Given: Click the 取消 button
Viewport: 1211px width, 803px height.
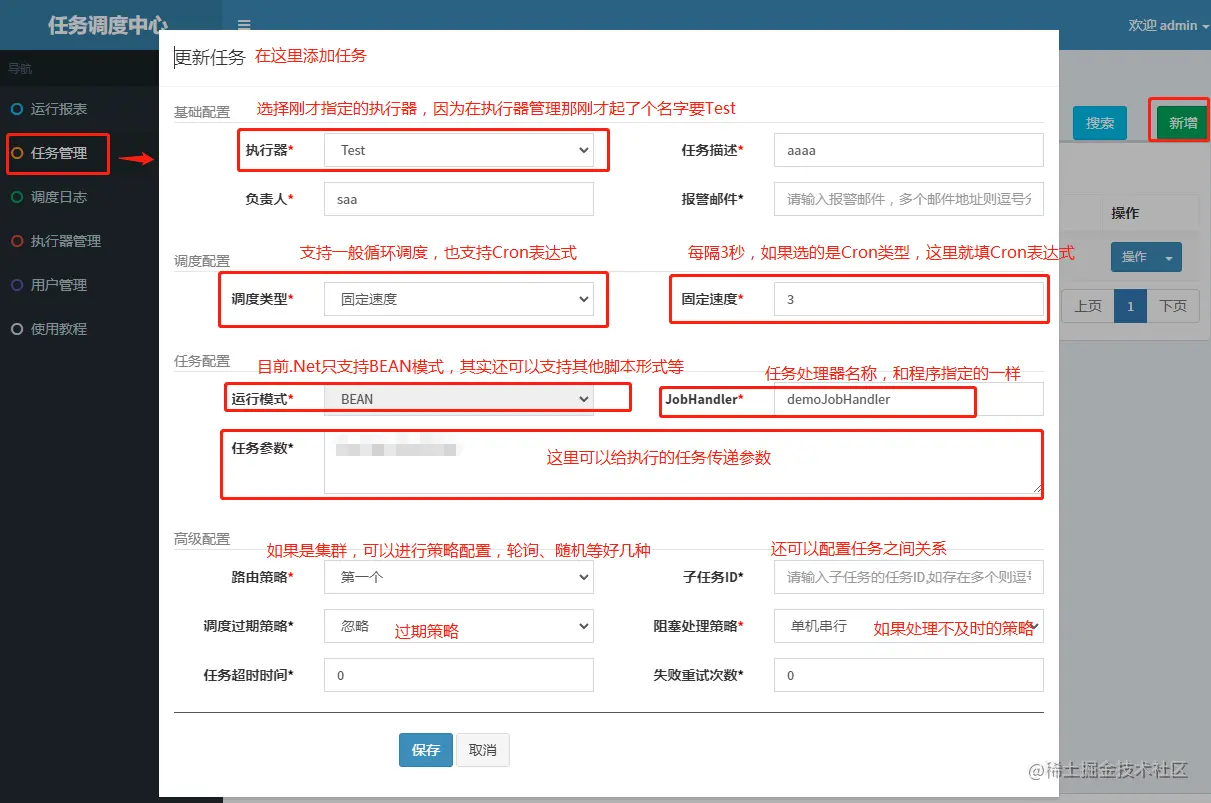Looking at the screenshot, I should point(483,750).
